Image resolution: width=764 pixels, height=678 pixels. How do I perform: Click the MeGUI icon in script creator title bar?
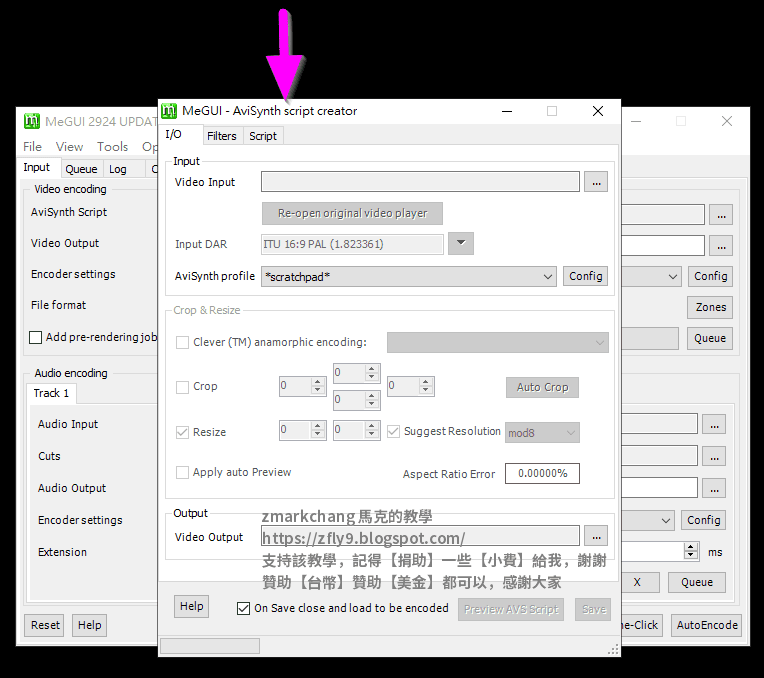point(169,111)
